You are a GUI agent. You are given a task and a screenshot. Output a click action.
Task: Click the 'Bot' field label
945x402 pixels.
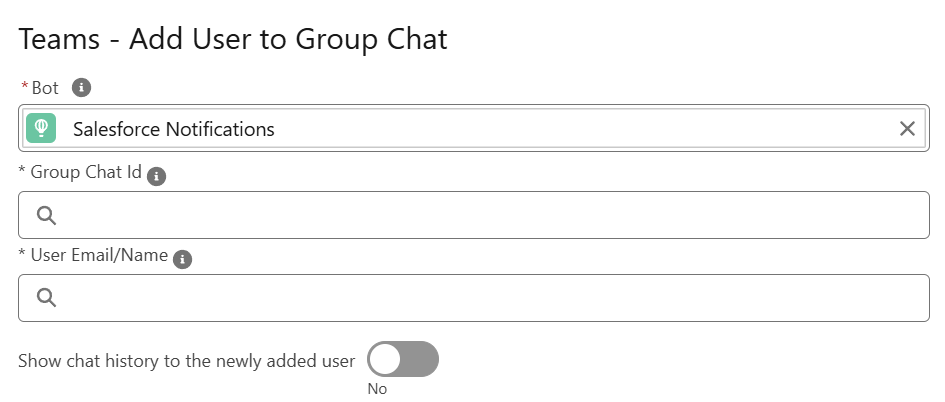[x=45, y=88]
